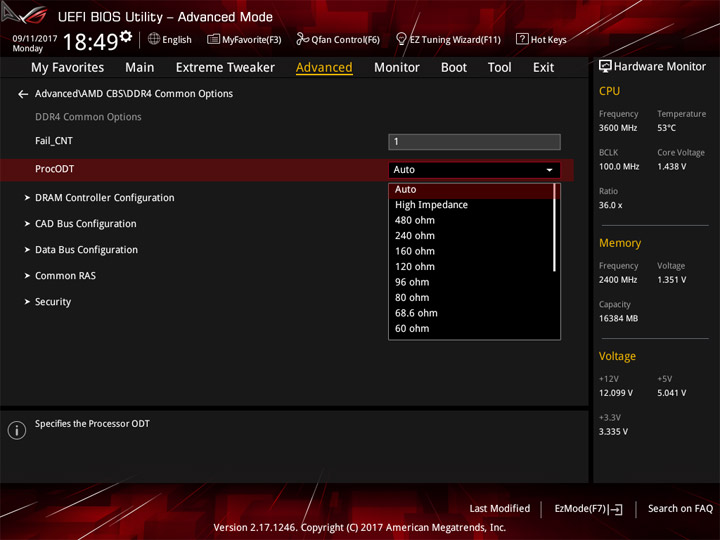Viewport: 720px width, 540px height.
Task: Switch to EzMode(F7)
Action: point(589,509)
